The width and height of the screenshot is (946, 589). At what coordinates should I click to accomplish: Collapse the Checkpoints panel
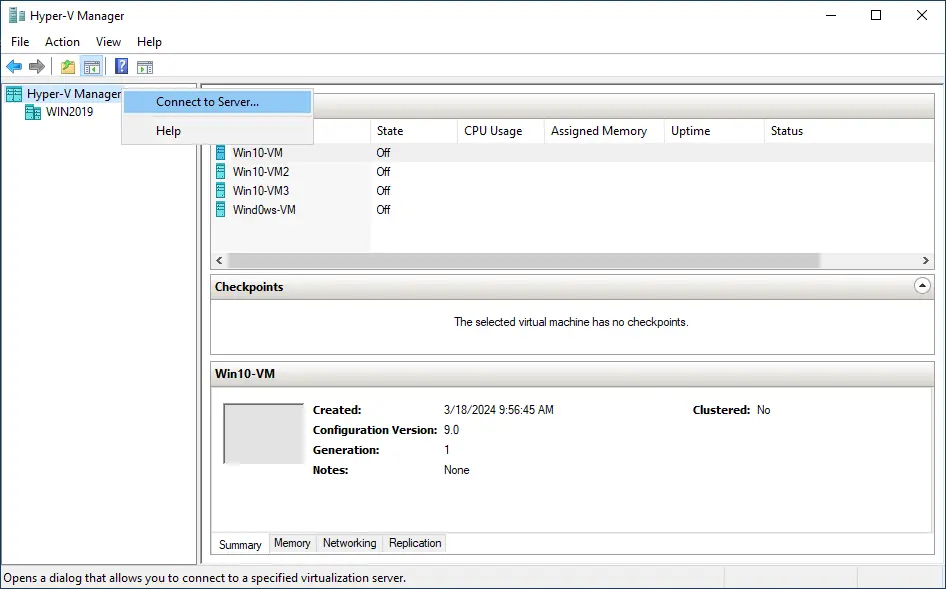[x=922, y=286]
